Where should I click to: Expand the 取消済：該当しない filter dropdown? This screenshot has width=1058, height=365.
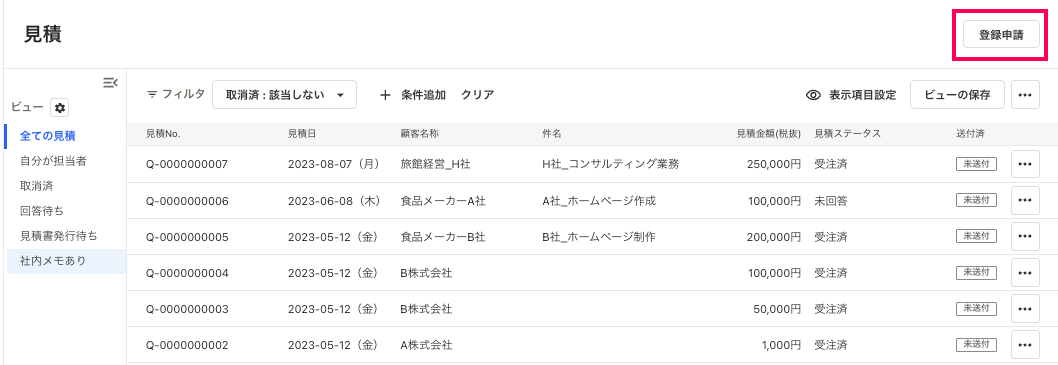pos(284,95)
